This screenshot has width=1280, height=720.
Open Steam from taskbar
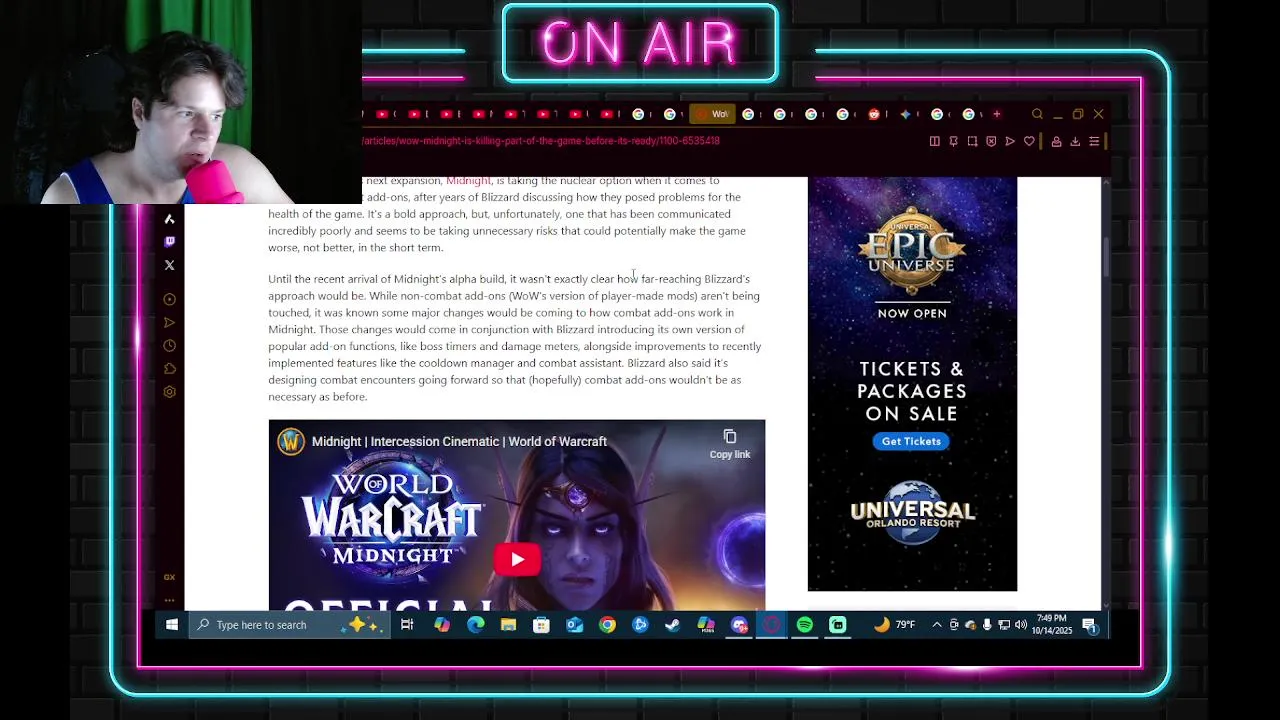(x=673, y=625)
